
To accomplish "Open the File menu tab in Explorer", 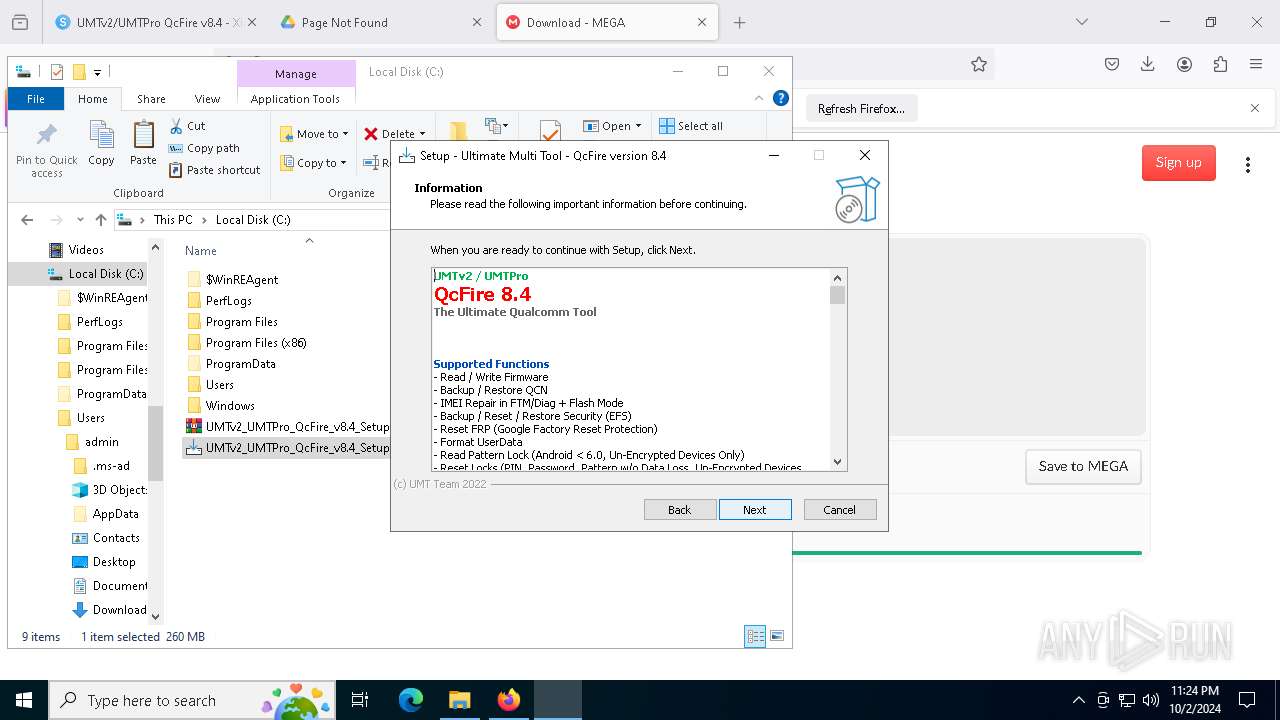I will coord(35,99).
